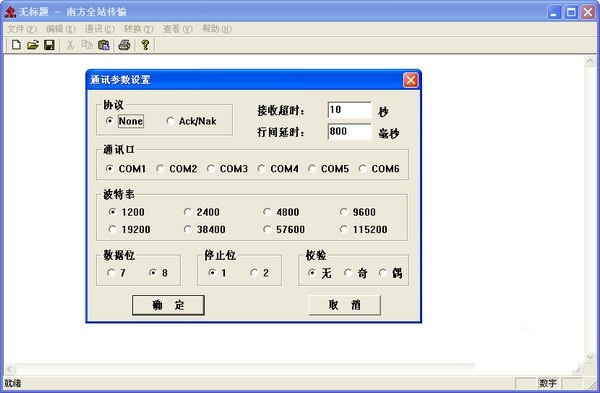Open help via question mark icon
This screenshot has height=393, width=600.
(x=145, y=45)
